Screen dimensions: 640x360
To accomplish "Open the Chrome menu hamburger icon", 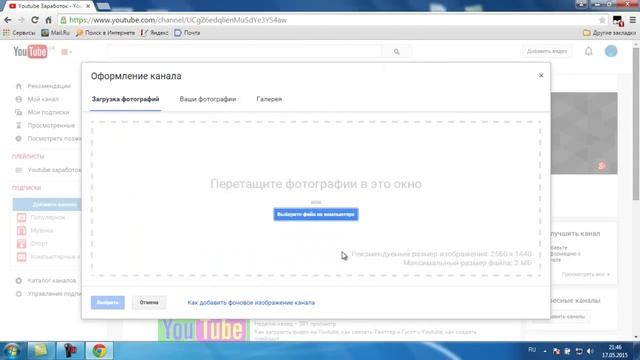I will coord(632,20).
